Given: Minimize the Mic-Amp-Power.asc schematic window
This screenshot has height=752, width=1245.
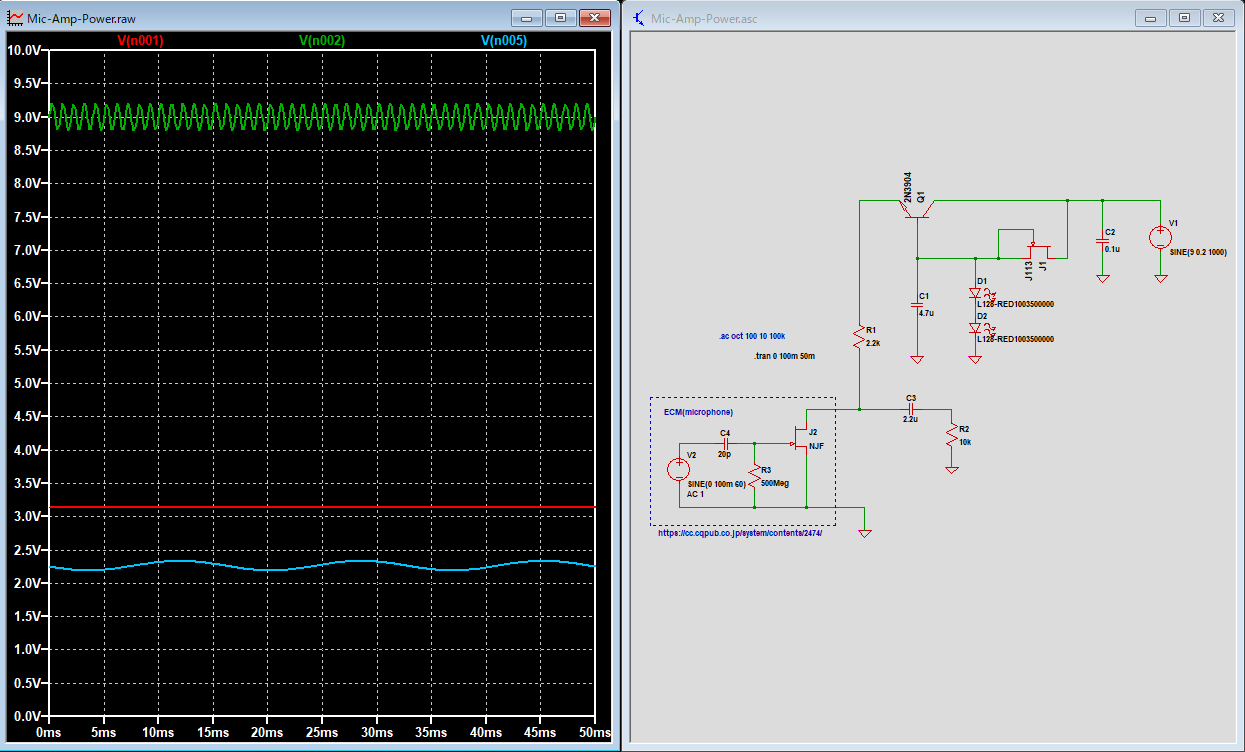Looking at the screenshot, I should 1150,18.
